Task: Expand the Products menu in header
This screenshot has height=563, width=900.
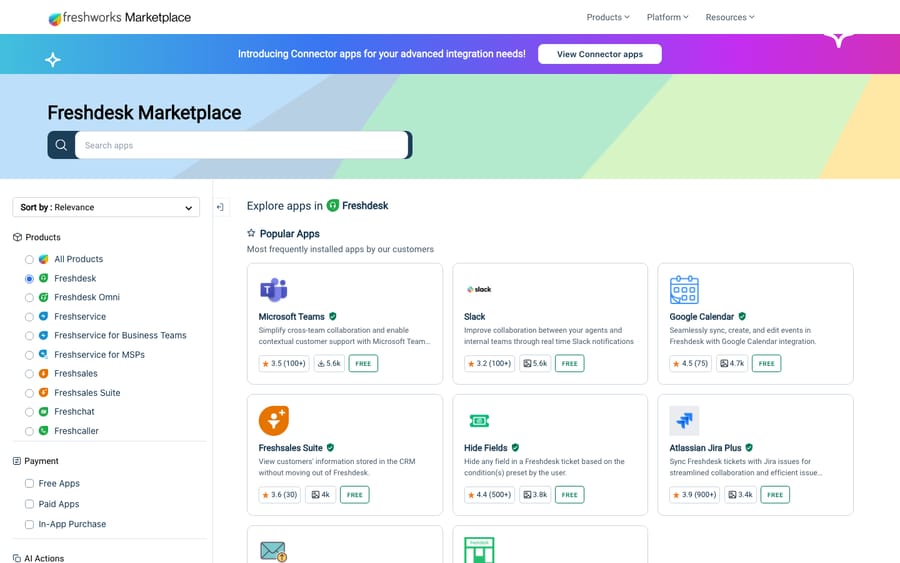Action: tap(608, 17)
